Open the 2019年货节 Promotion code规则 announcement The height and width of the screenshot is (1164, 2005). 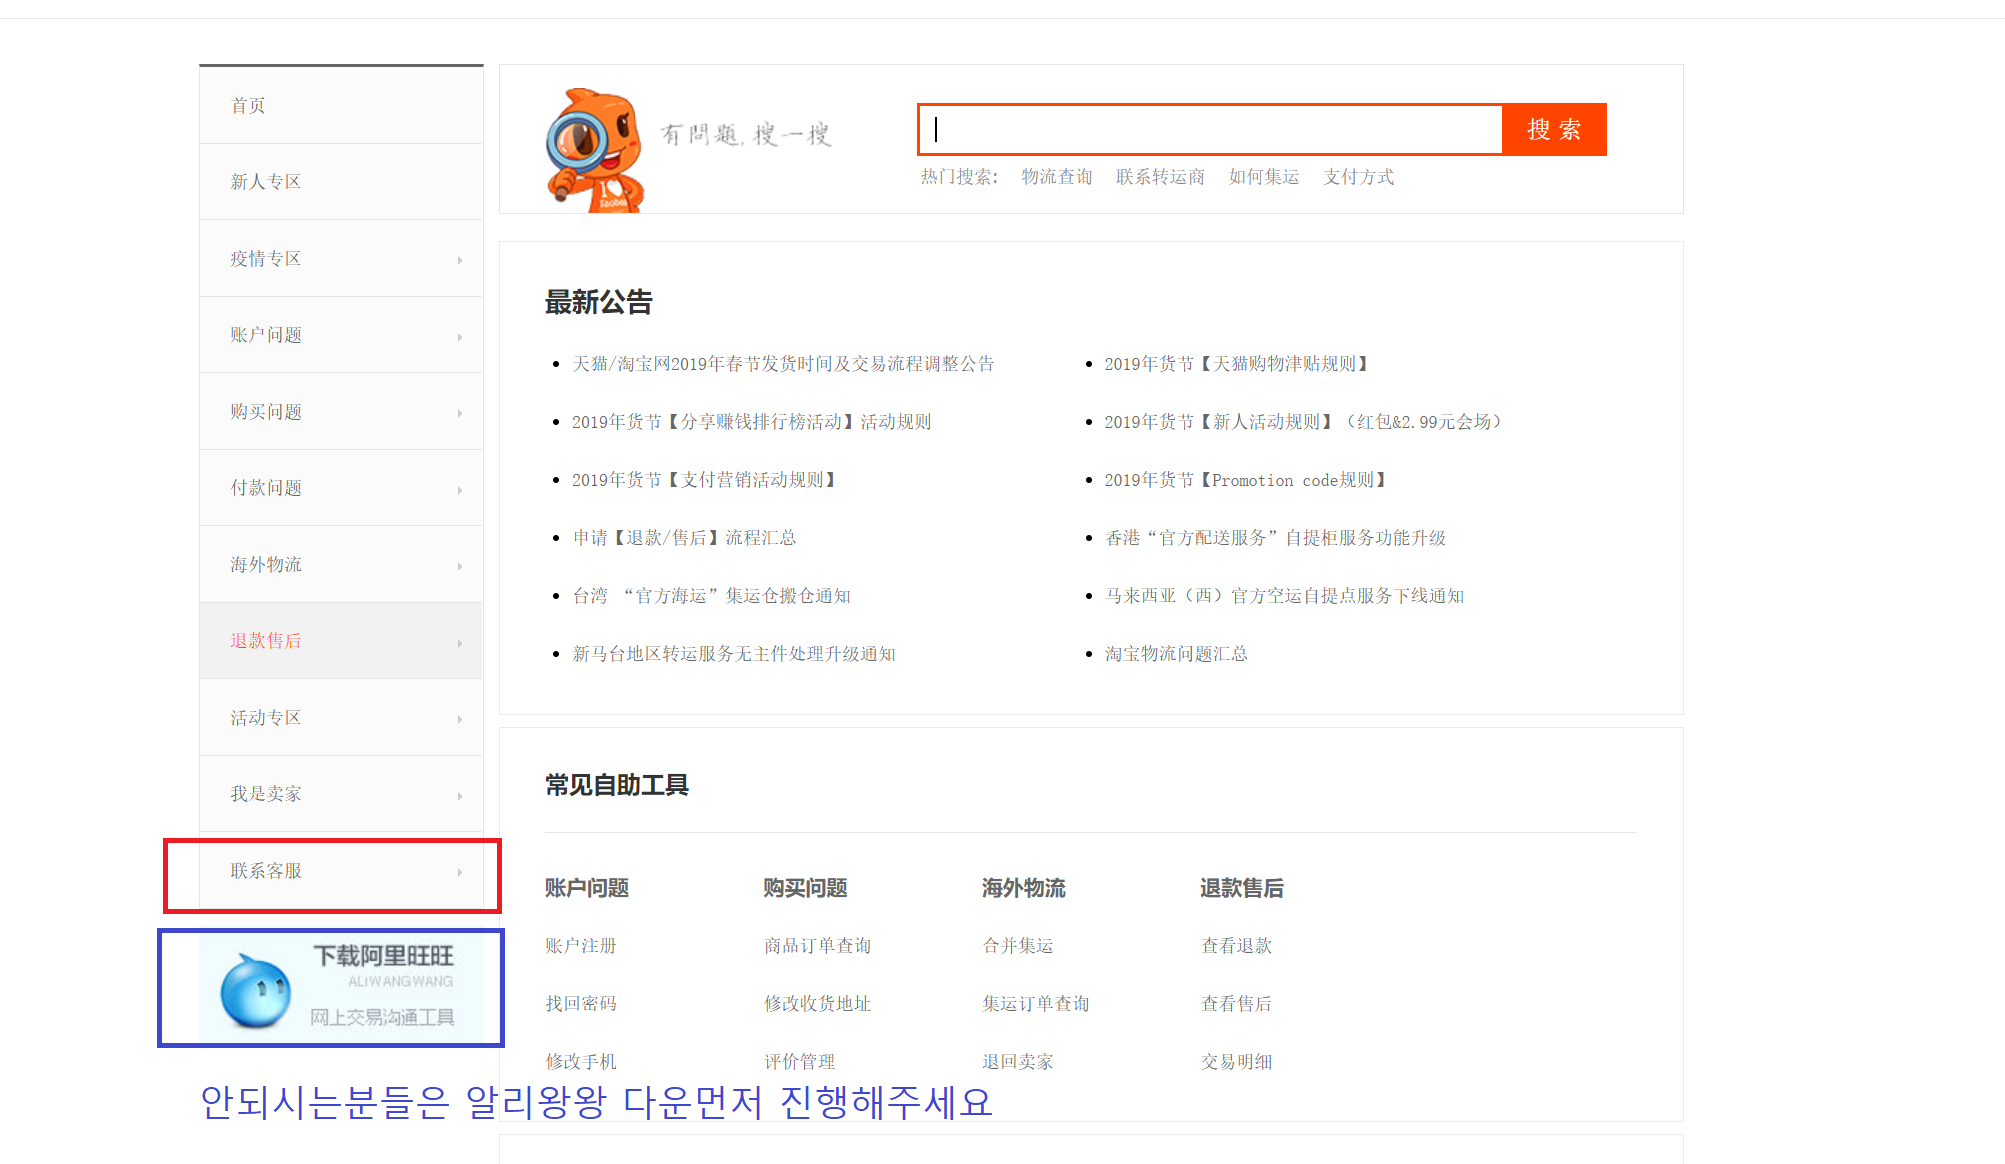tap(1244, 480)
